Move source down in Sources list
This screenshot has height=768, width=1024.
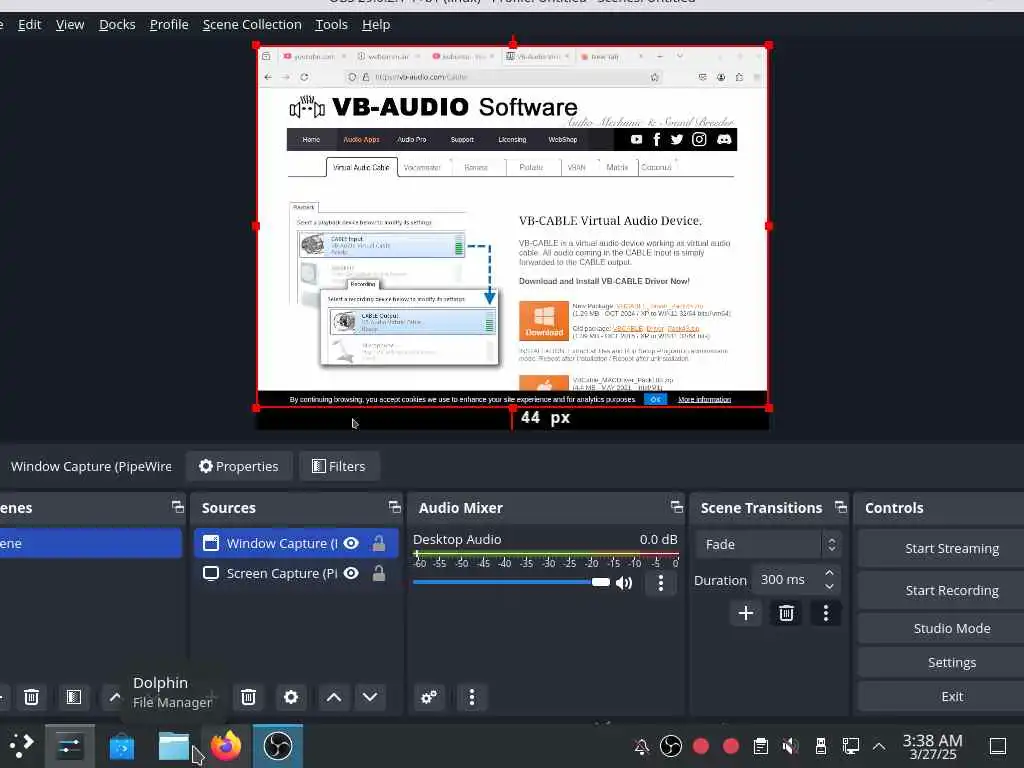370,697
